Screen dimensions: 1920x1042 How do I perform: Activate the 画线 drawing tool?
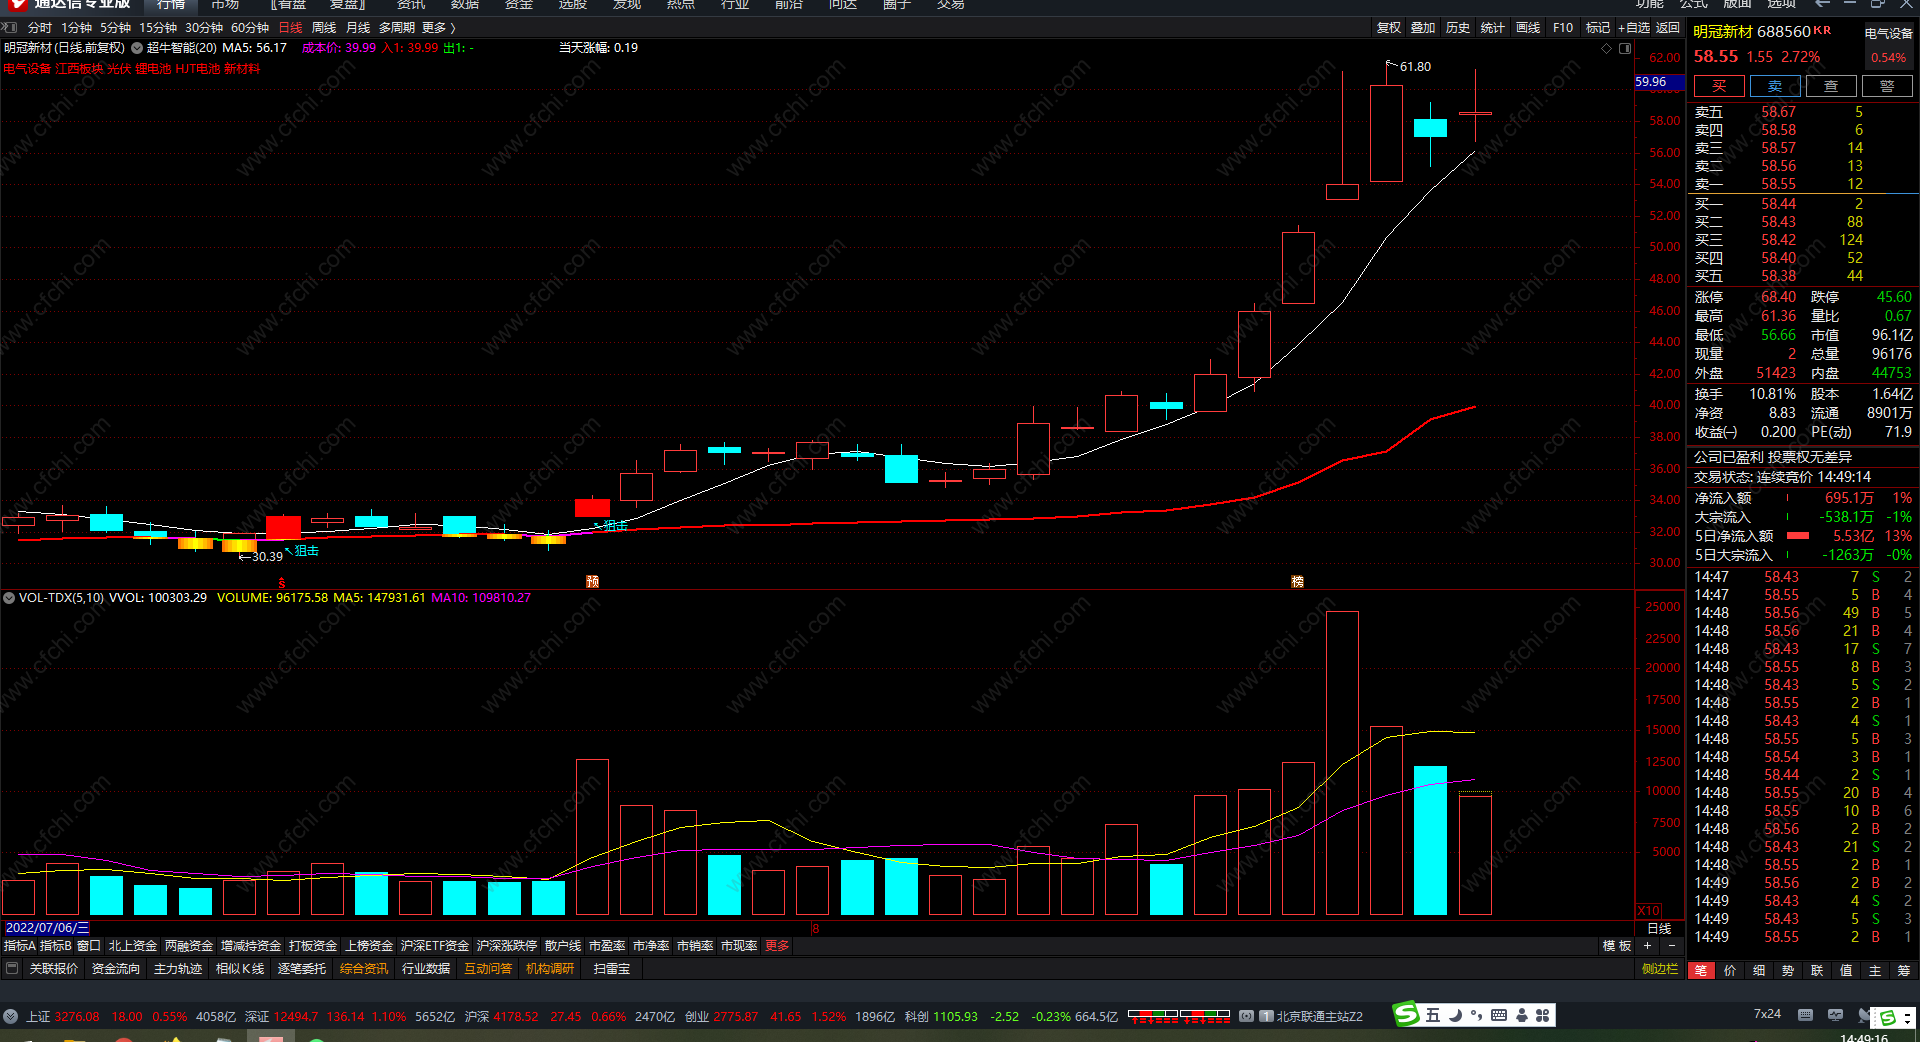point(1528,28)
